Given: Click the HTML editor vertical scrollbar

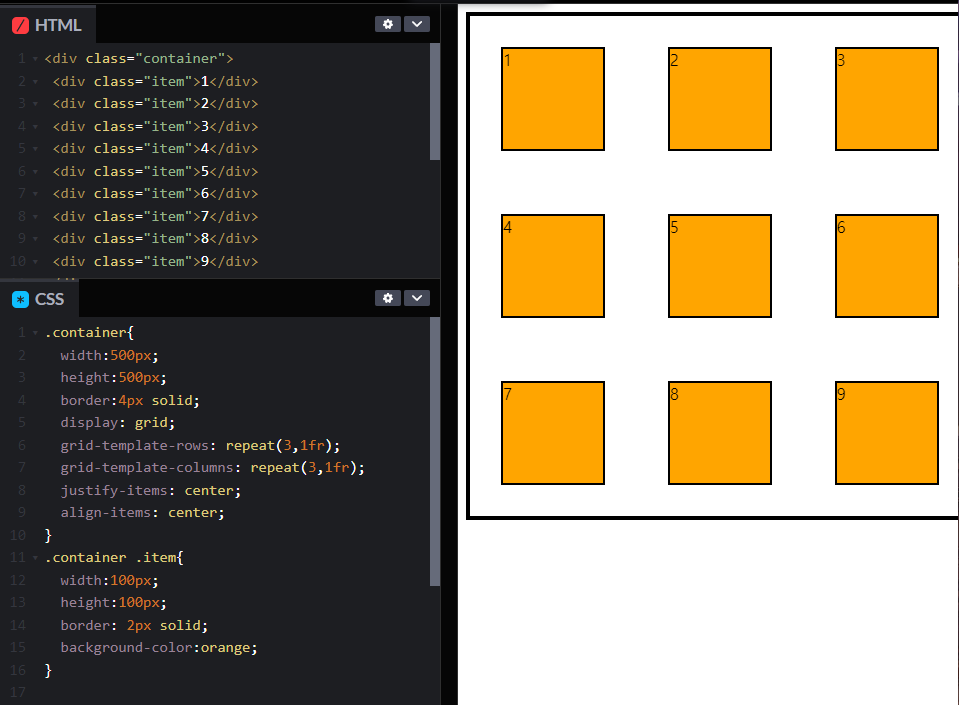Looking at the screenshot, I should [x=435, y=102].
